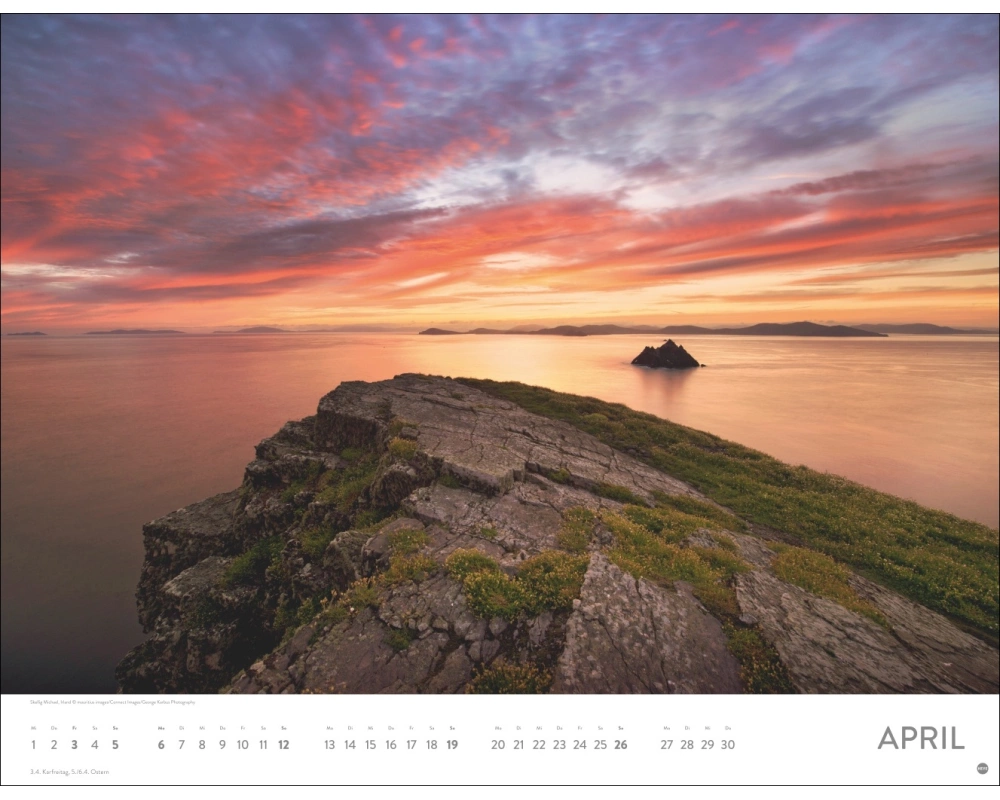The height and width of the screenshot is (800, 1000).
Task: Click date 27 in the last week
Action: (x=667, y=745)
